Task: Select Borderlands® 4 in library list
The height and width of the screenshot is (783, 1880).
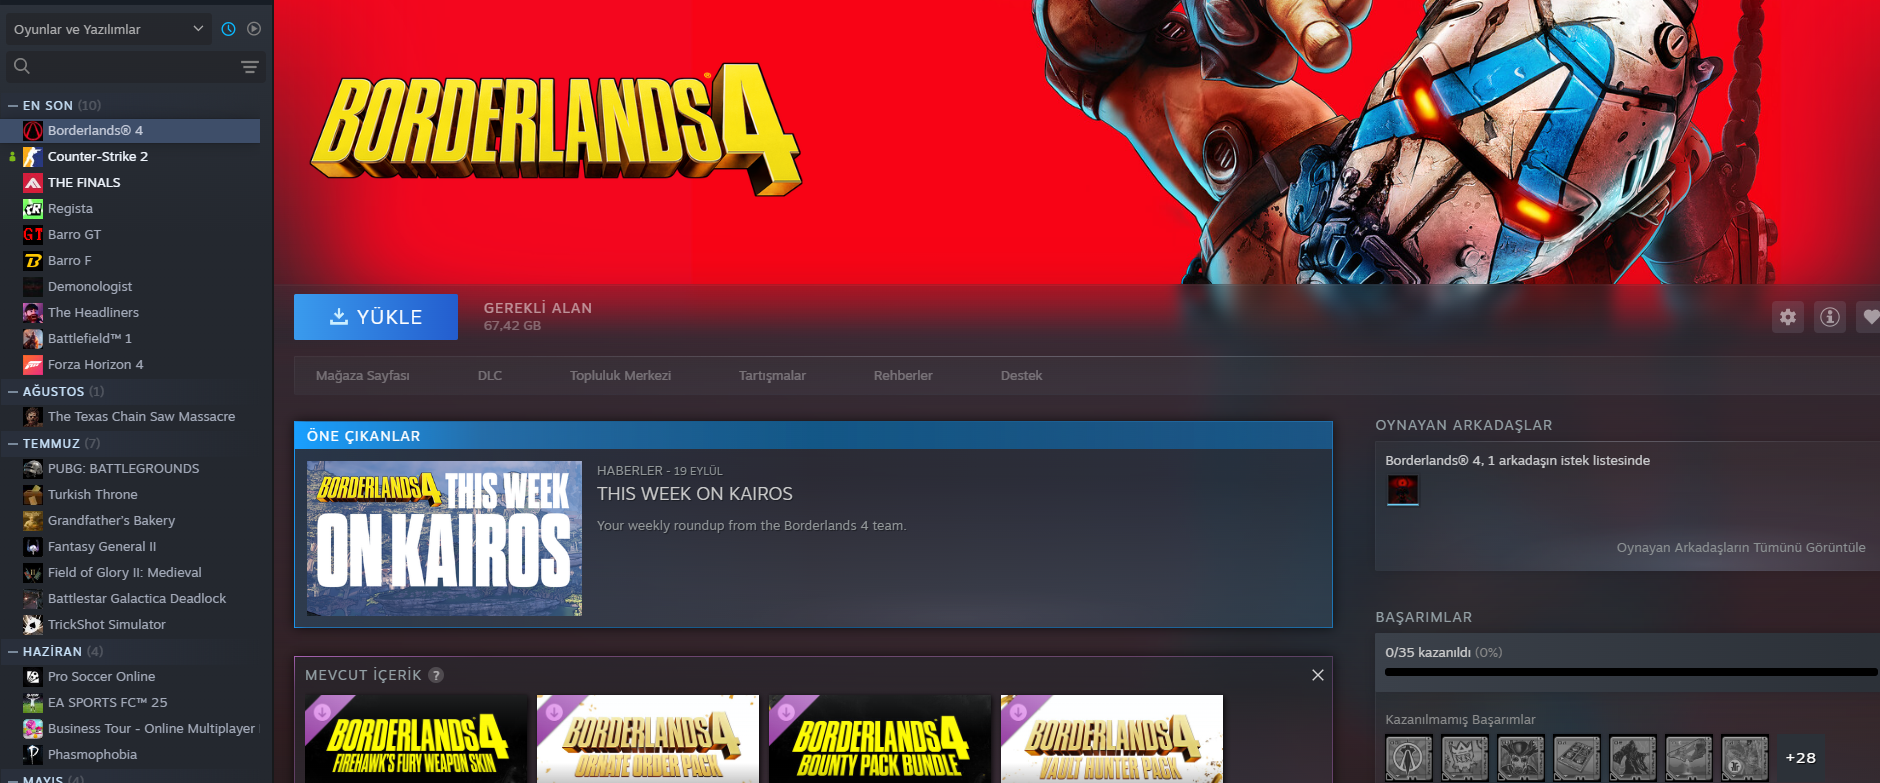Action: pos(131,130)
